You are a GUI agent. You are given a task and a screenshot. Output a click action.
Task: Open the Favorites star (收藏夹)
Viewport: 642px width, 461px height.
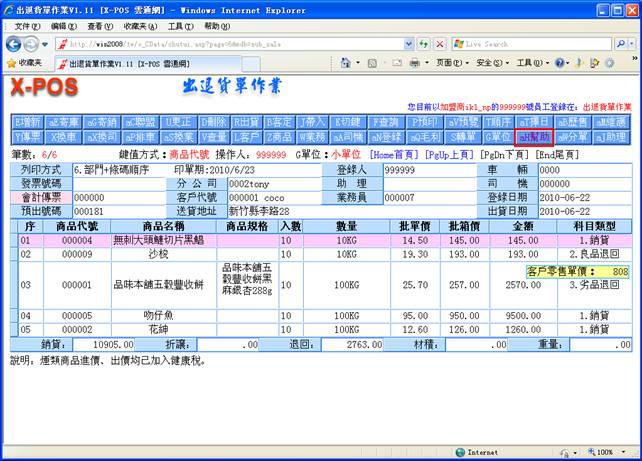(x=22, y=62)
